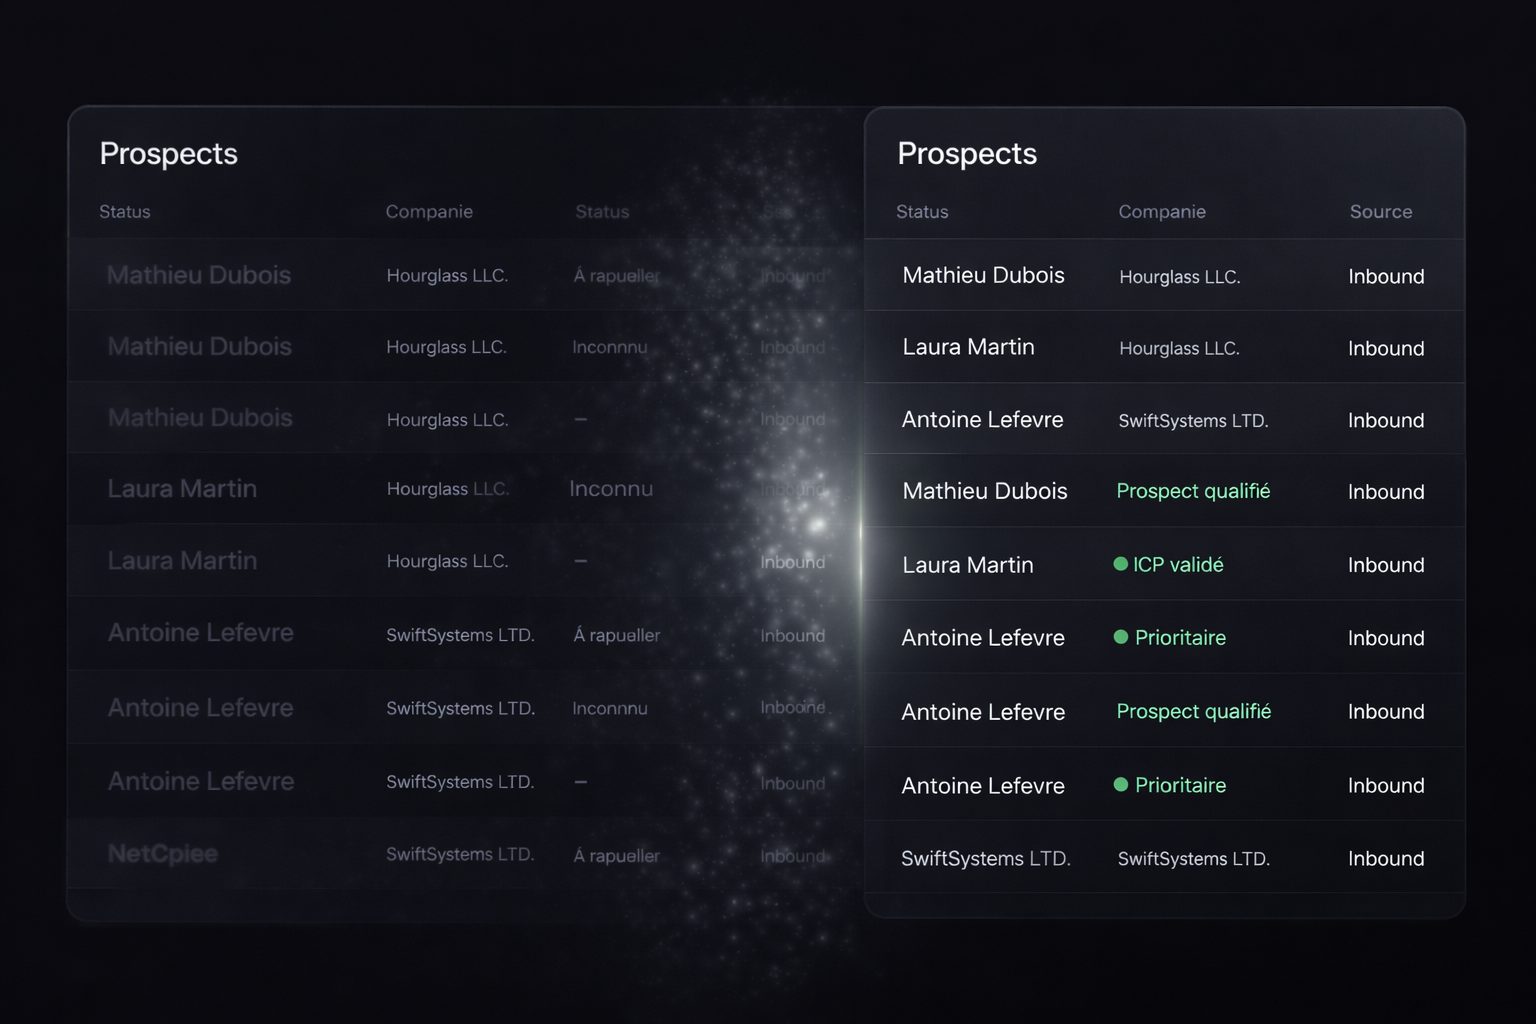
Task: Click Prospect qualifié tag in Mathieu Dubois row
Action: click(1193, 491)
